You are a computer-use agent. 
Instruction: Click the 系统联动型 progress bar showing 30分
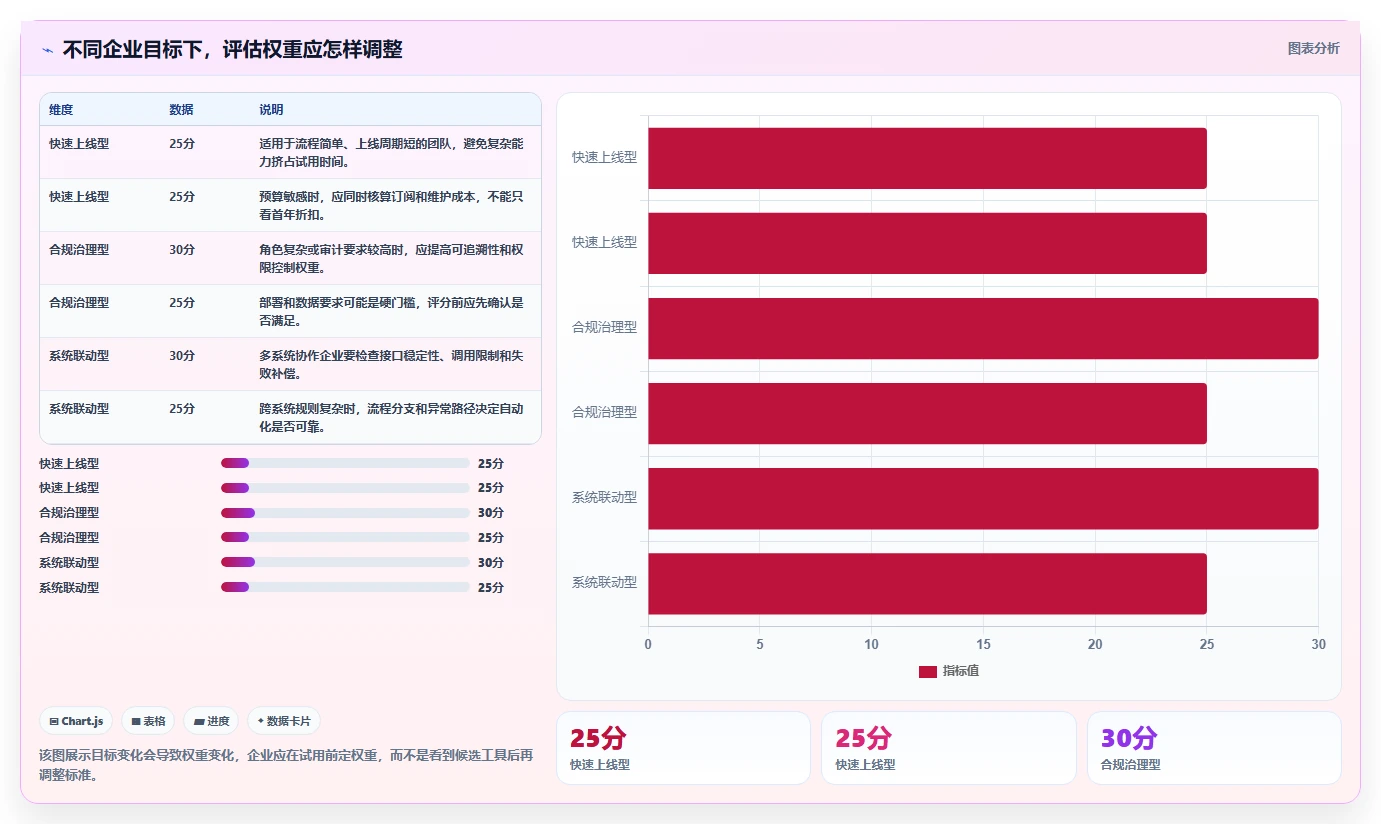pos(345,562)
